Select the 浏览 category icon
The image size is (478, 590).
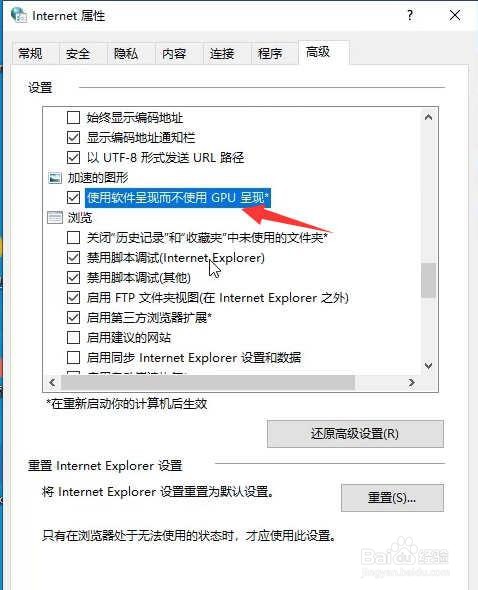click(x=55, y=217)
